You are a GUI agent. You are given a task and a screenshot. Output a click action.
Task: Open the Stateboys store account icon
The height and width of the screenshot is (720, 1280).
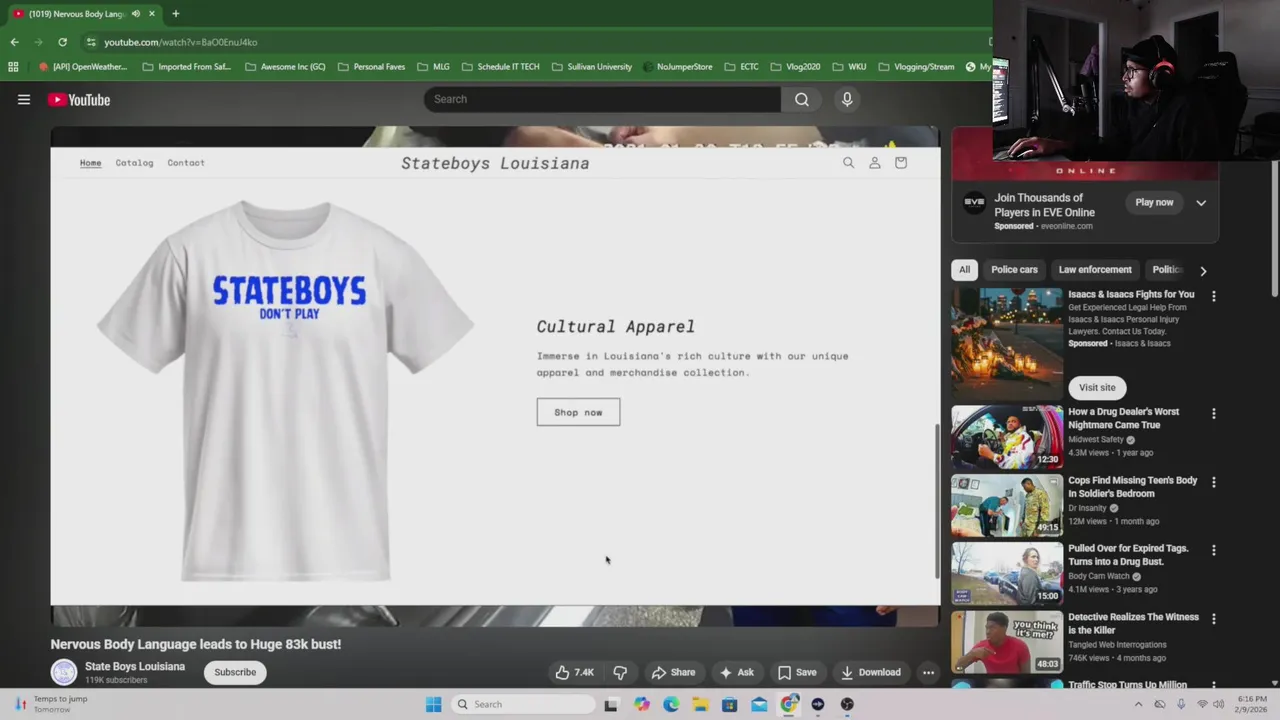[874, 162]
